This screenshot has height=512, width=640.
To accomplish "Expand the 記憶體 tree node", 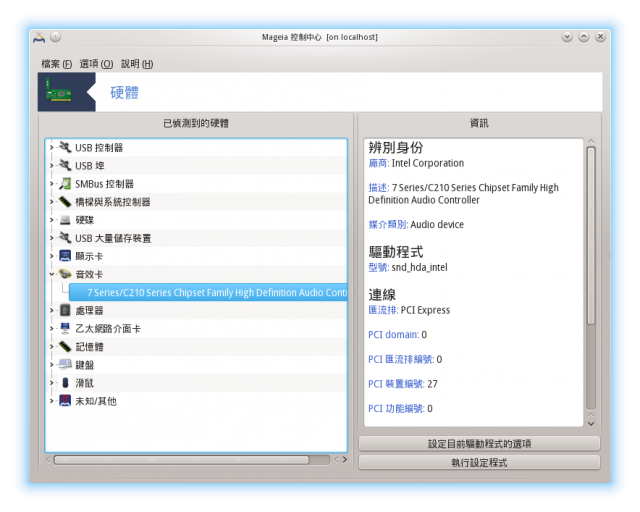I will [51, 347].
